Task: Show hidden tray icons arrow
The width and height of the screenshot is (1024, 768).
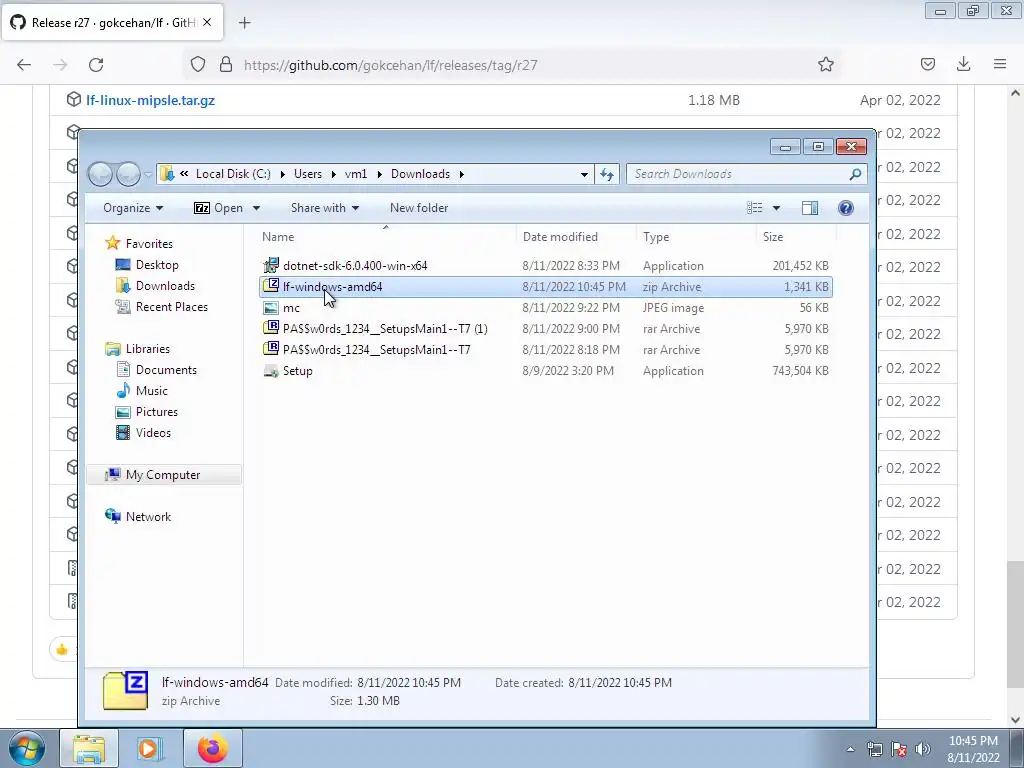Action: click(x=850, y=749)
